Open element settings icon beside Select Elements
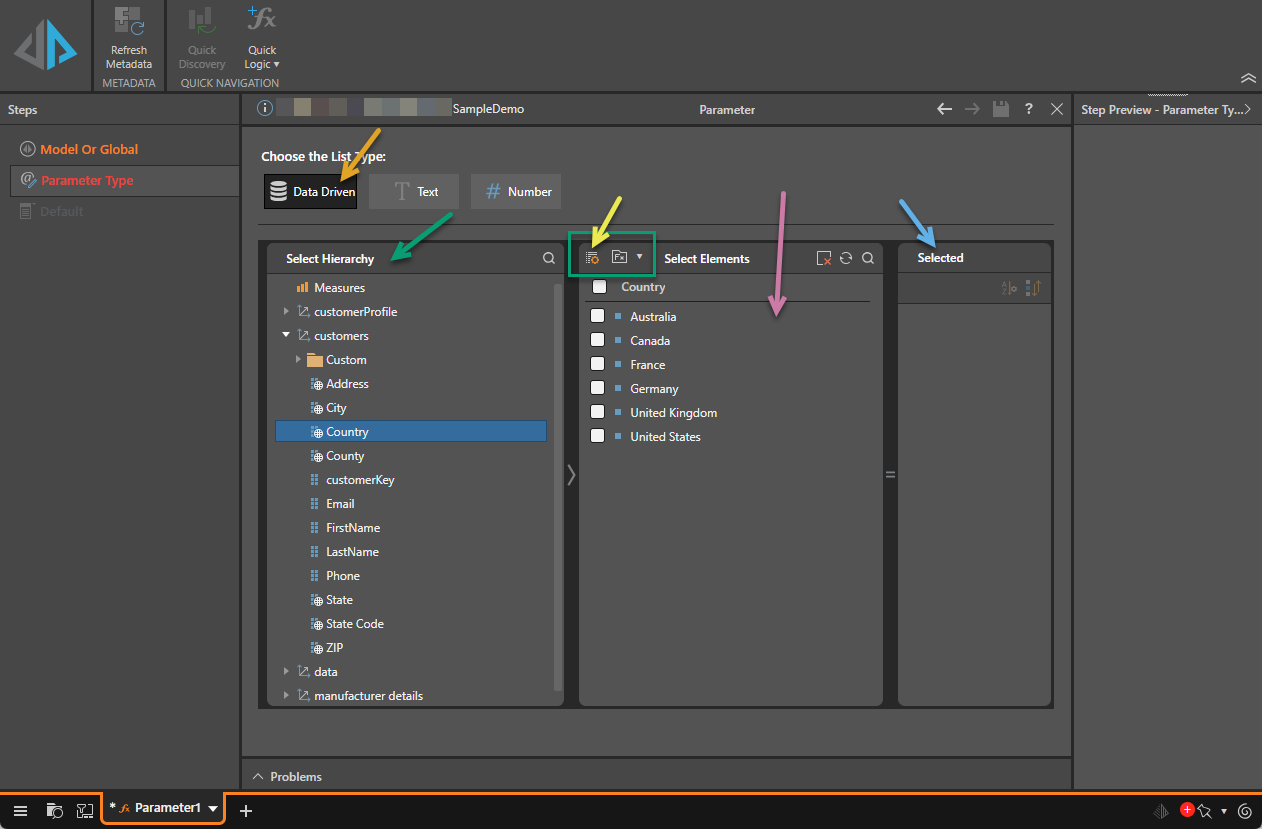Viewport: 1262px width, 829px height. 592,258
